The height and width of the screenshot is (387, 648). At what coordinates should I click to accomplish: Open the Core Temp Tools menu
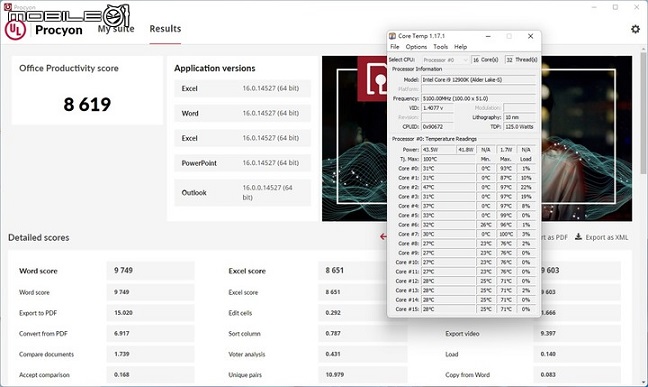pos(440,47)
